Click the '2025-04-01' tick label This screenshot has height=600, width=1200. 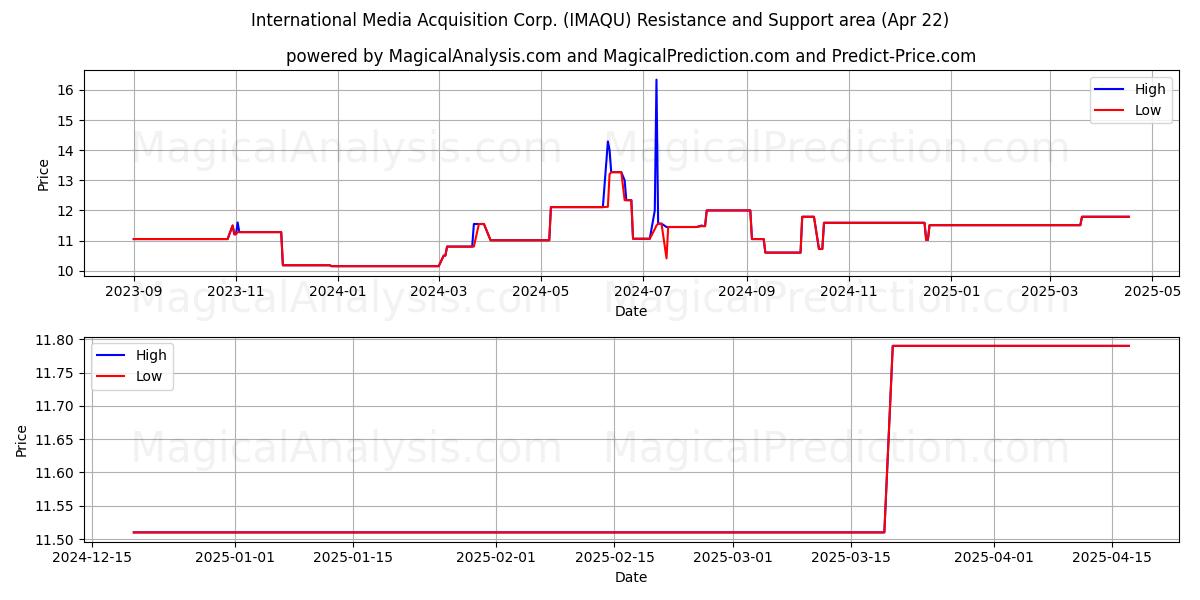click(994, 557)
